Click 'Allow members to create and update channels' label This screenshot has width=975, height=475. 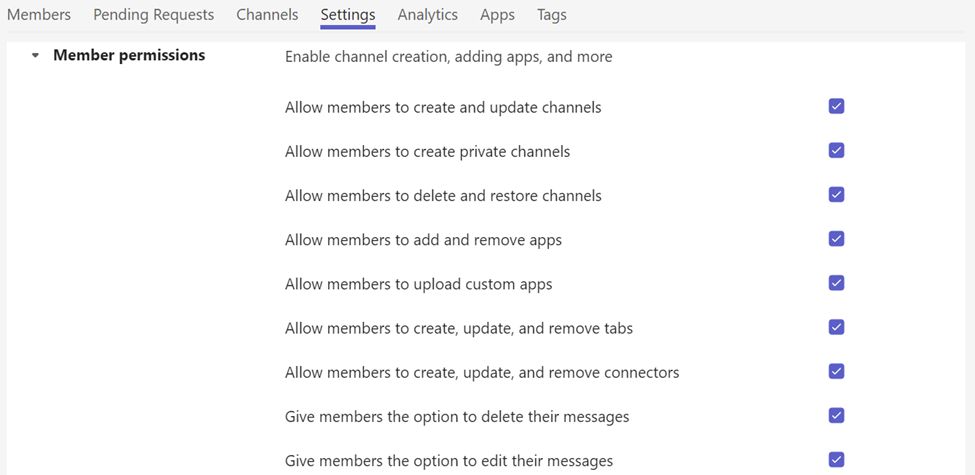[443, 108]
